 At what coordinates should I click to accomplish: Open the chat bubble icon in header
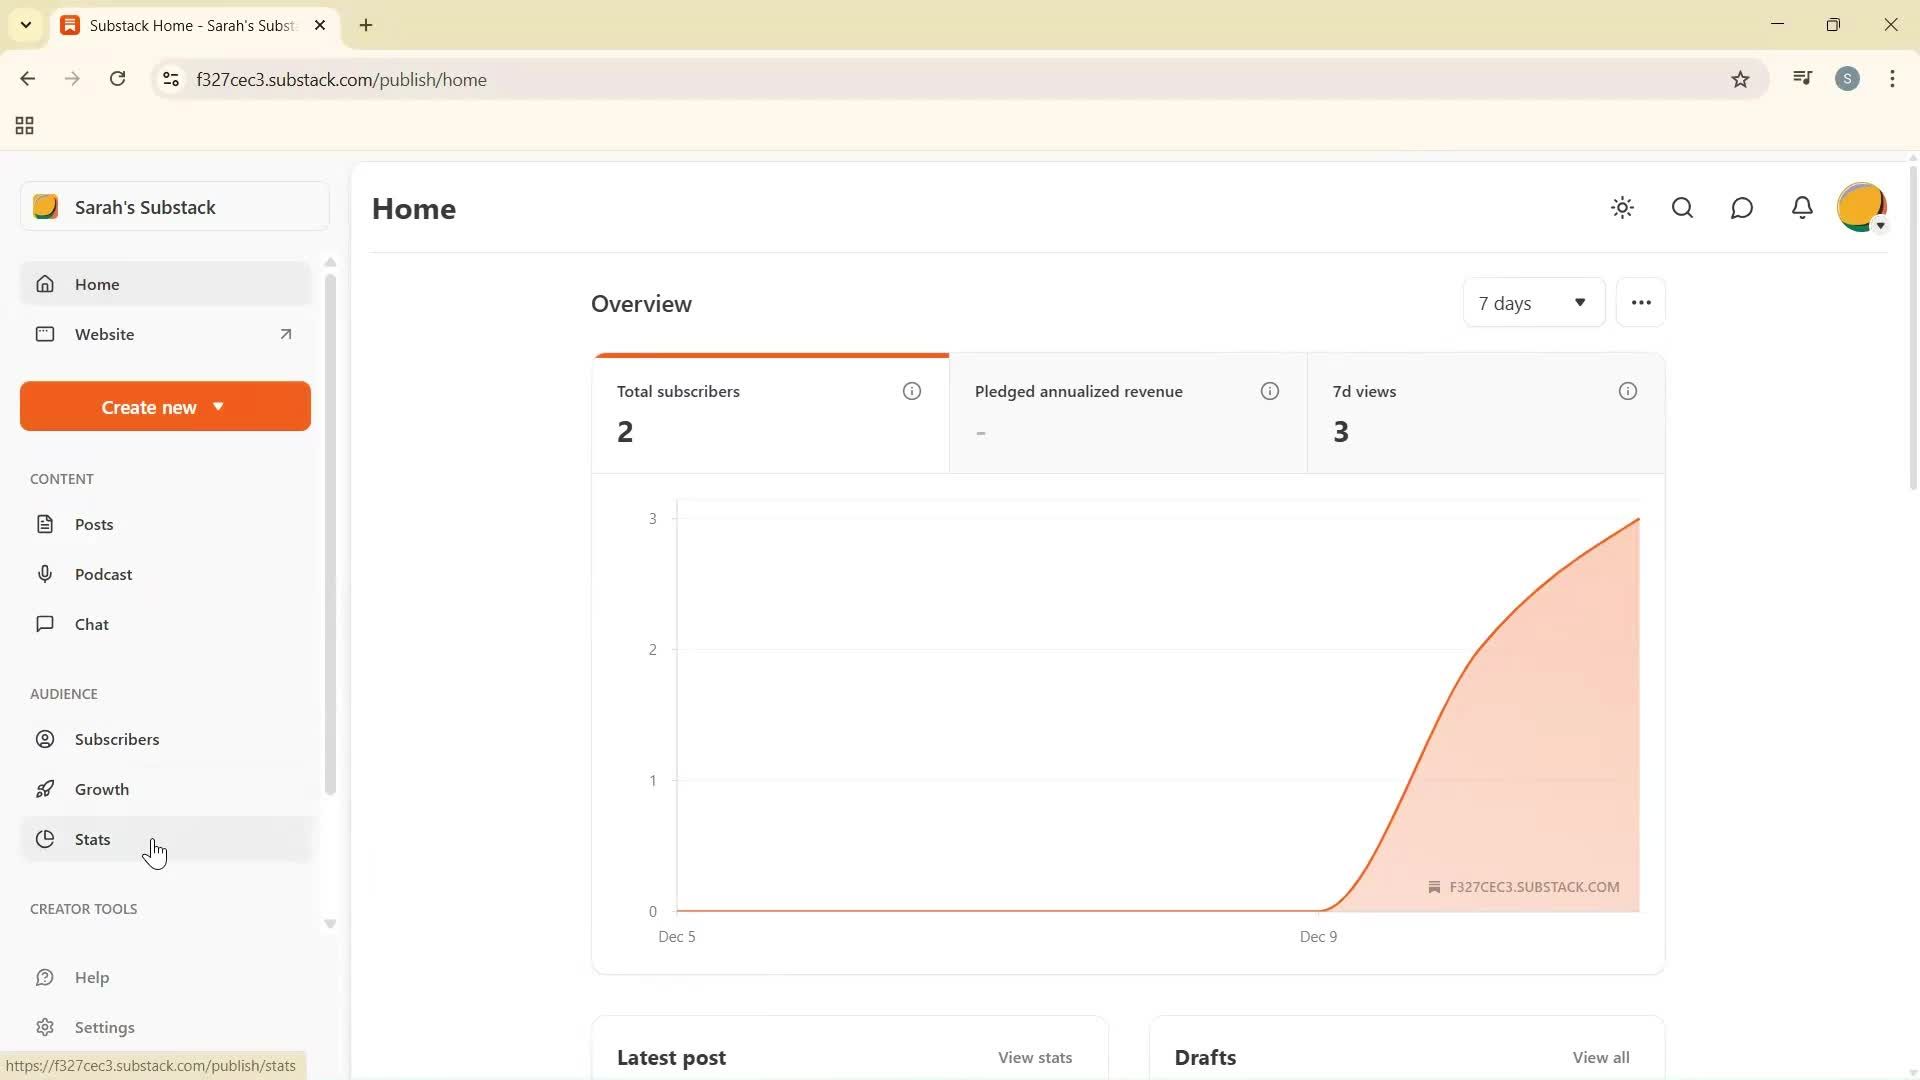tap(1742, 208)
